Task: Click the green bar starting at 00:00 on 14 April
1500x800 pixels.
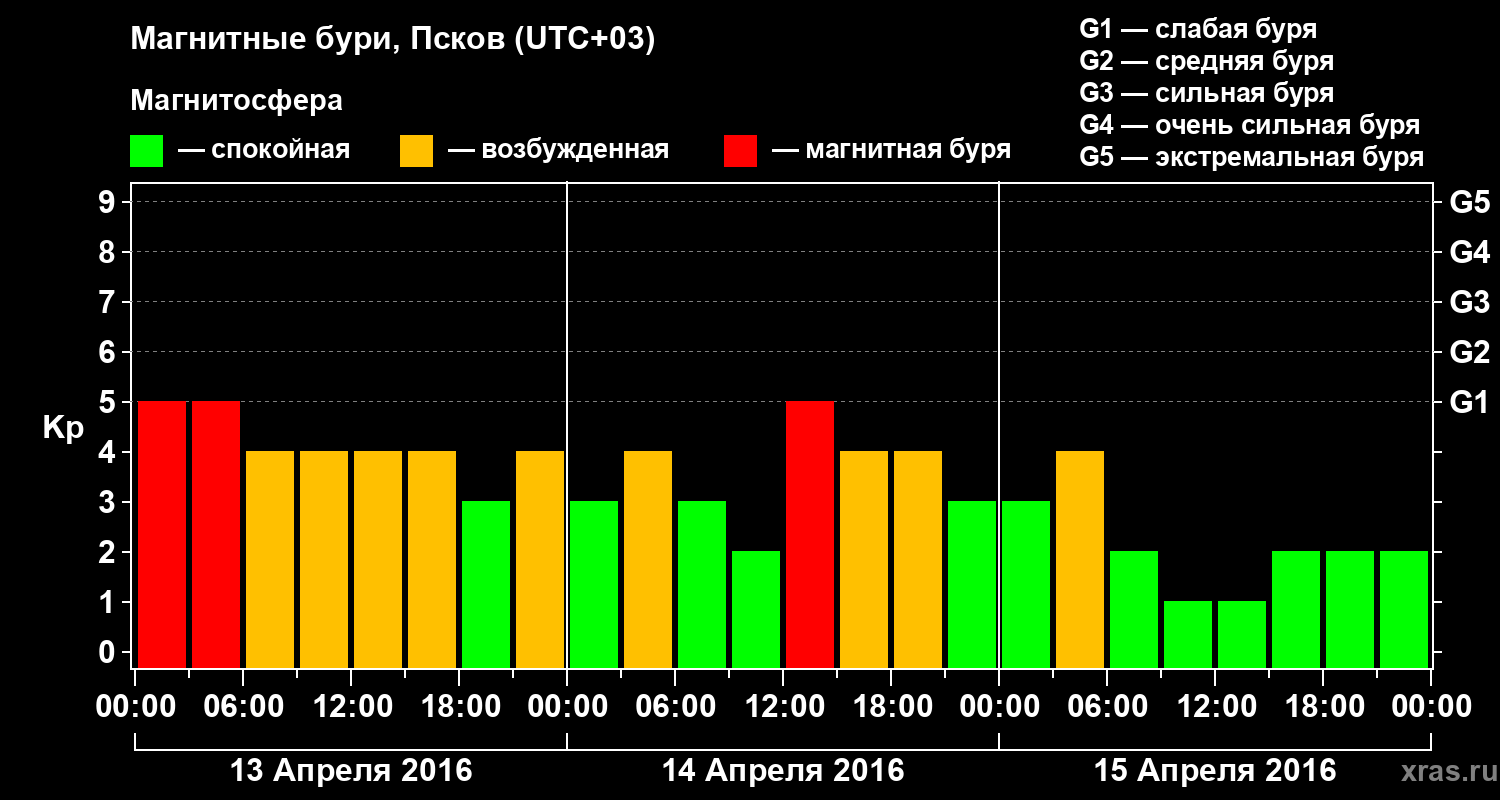Action: tap(594, 584)
